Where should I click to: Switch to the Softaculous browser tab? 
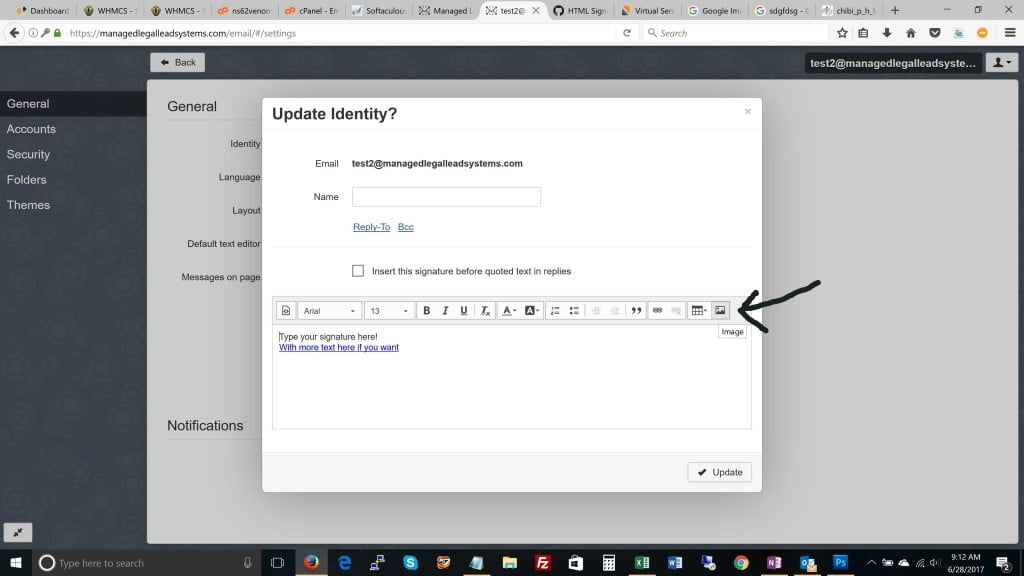tap(379, 10)
